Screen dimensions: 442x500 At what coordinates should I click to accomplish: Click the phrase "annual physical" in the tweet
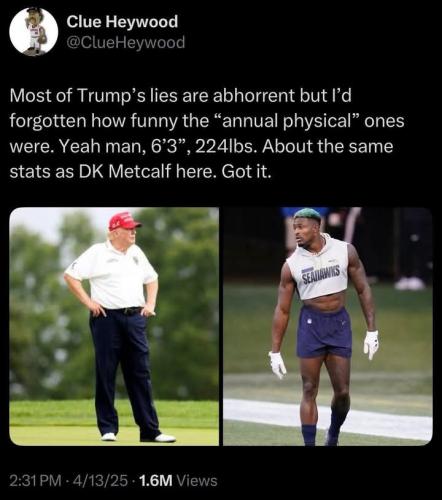[x=288, y=121]
